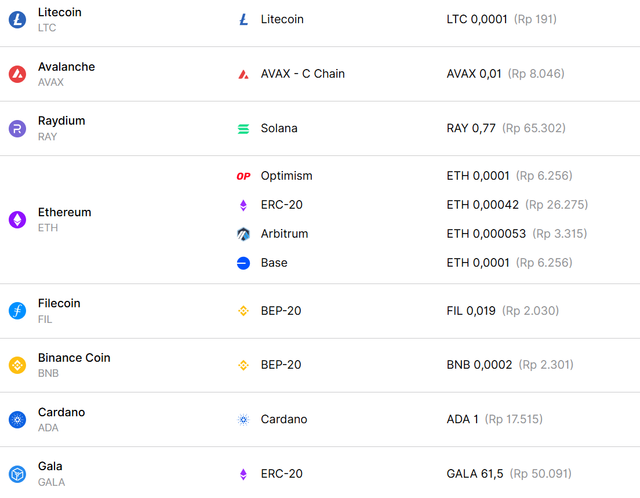The image size is (640, 498).
Task: Click the Solana network icon
Action: click(244, 129)
